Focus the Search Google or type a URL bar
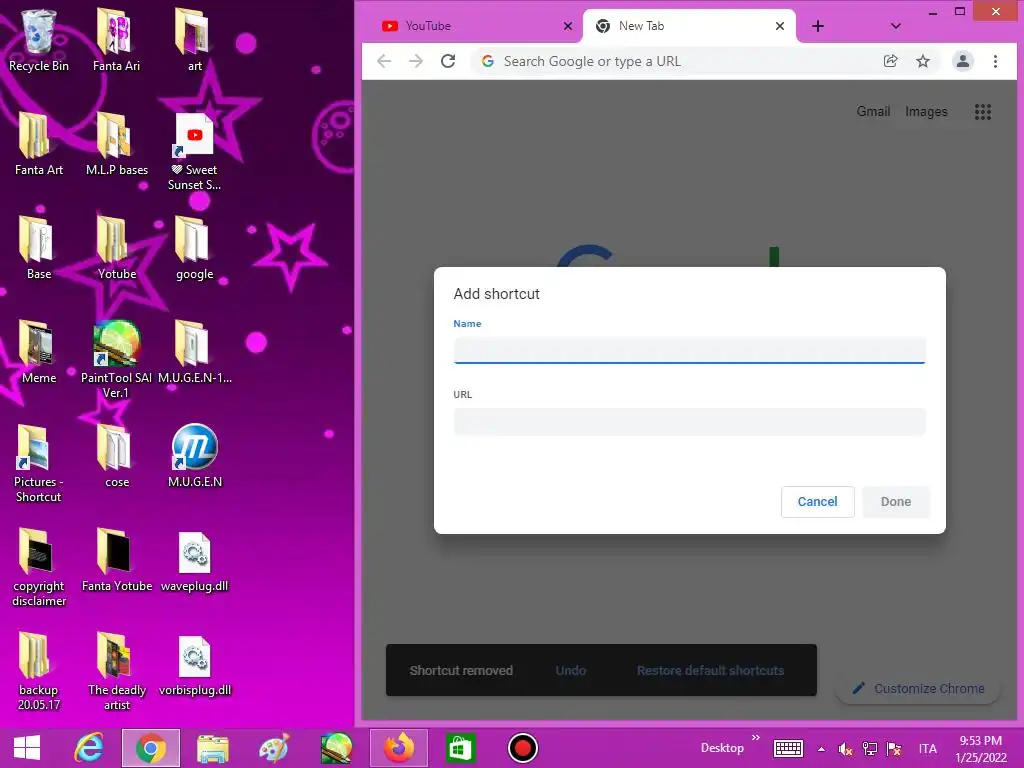This screenshot has height=768, width=1024. [679, 61]
